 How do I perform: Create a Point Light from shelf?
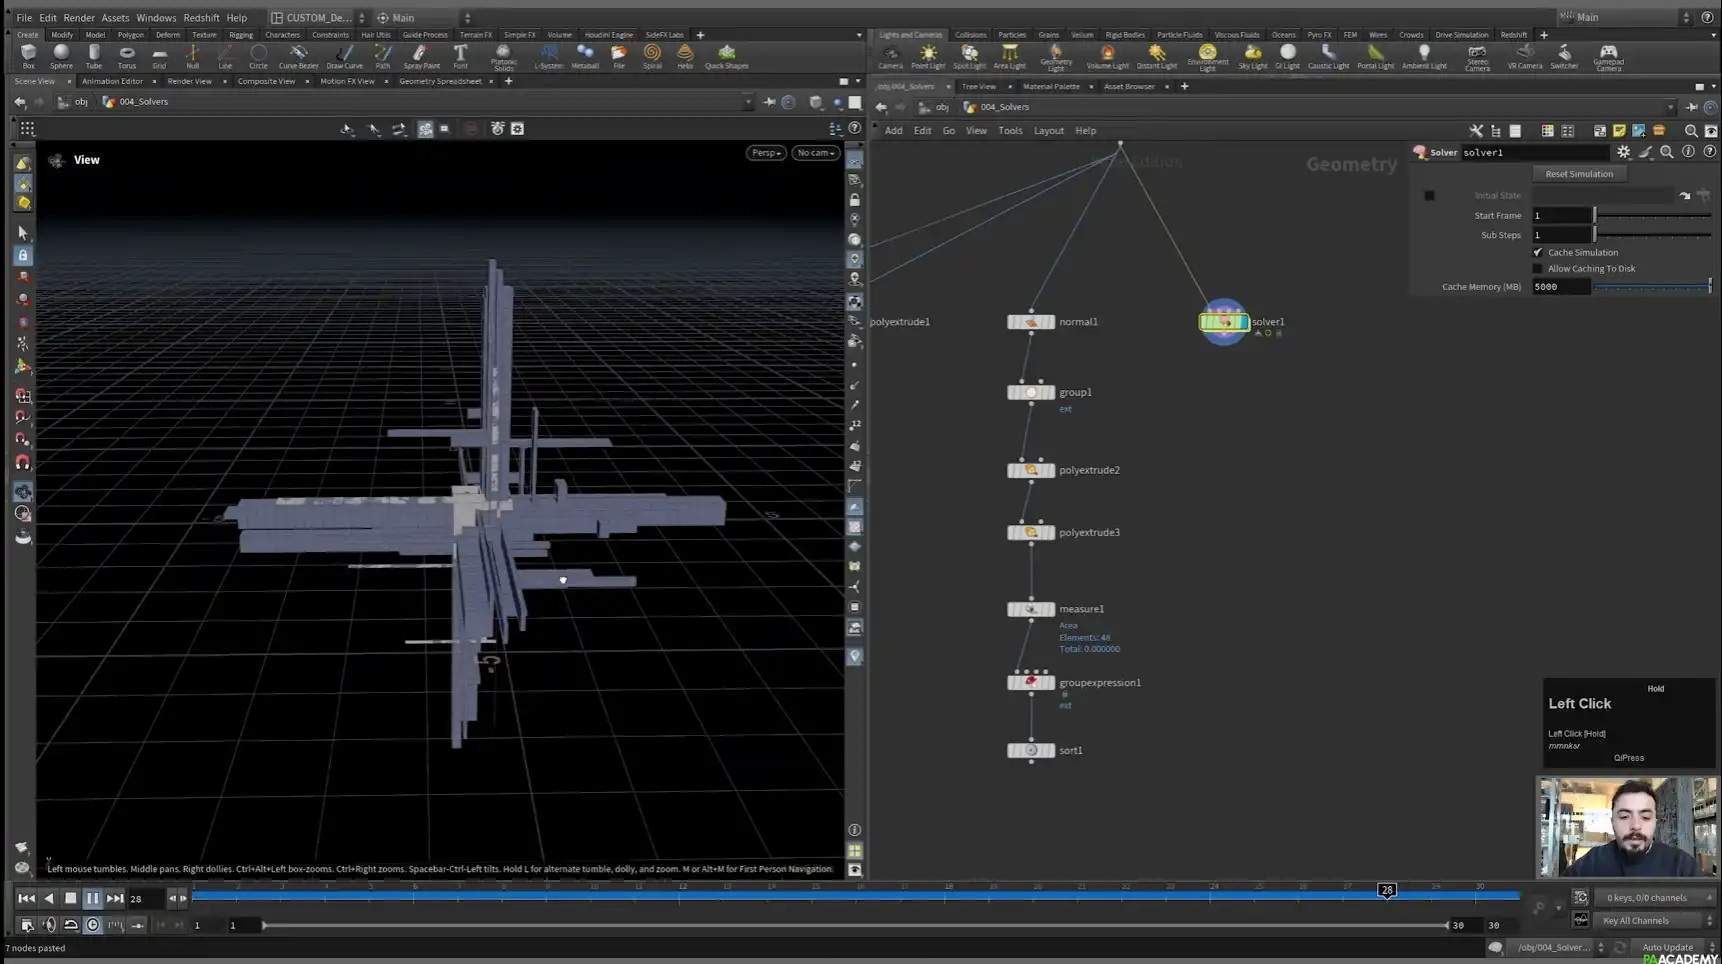pyautogui.click(x=928, y=54)
